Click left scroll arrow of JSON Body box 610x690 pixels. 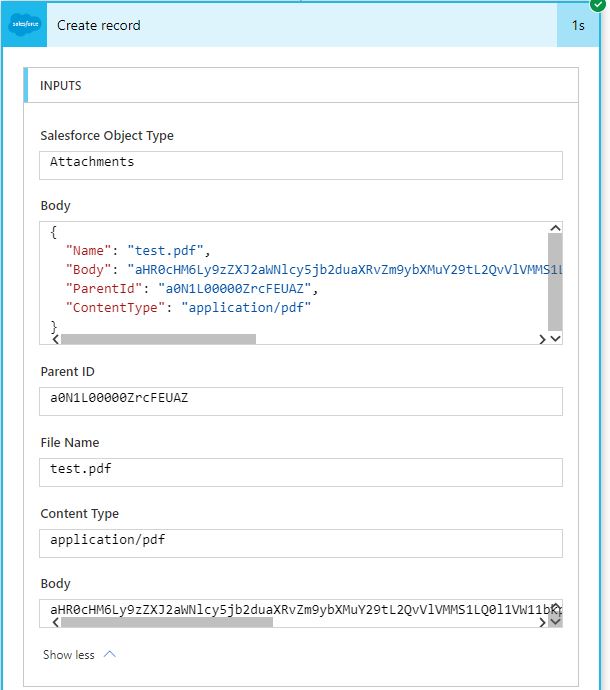tap(54, 339)
